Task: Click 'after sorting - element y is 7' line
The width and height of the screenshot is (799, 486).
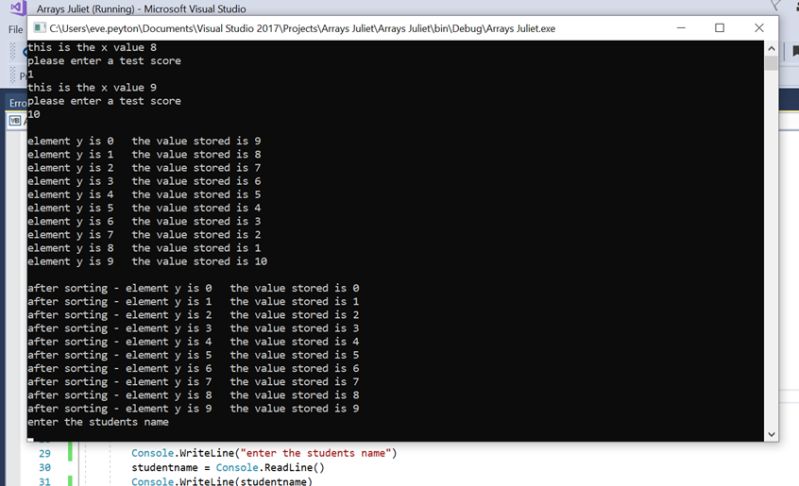Action: 193,382
